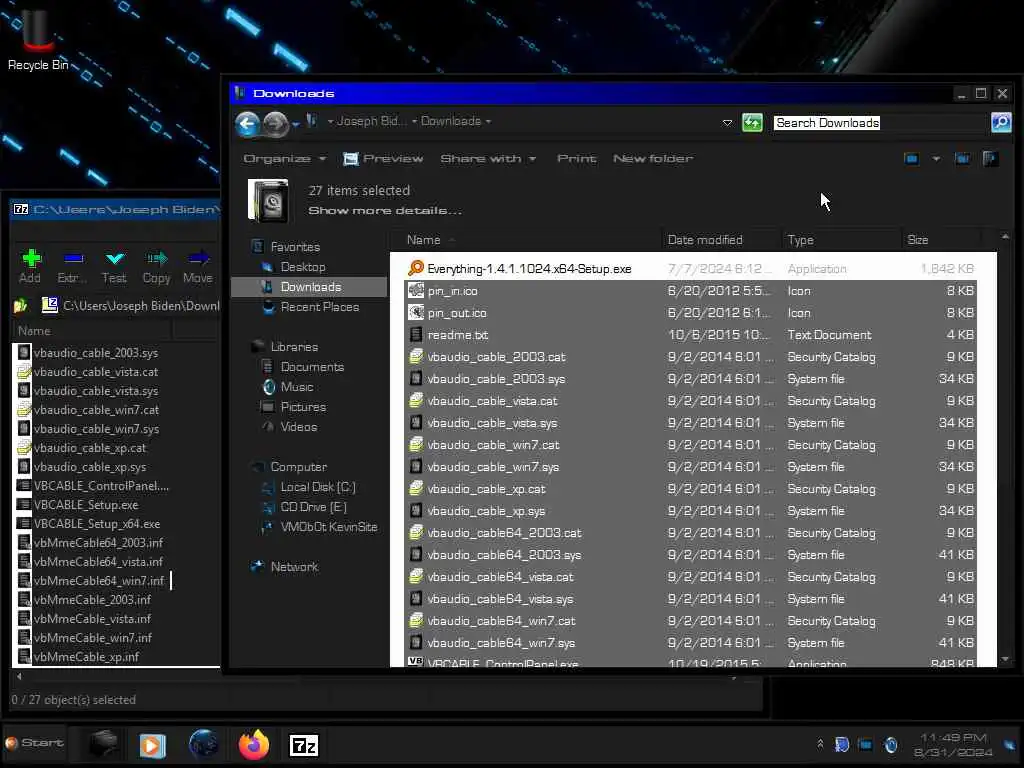Click the Move arrow in 7-Zip window

[198, 267]
